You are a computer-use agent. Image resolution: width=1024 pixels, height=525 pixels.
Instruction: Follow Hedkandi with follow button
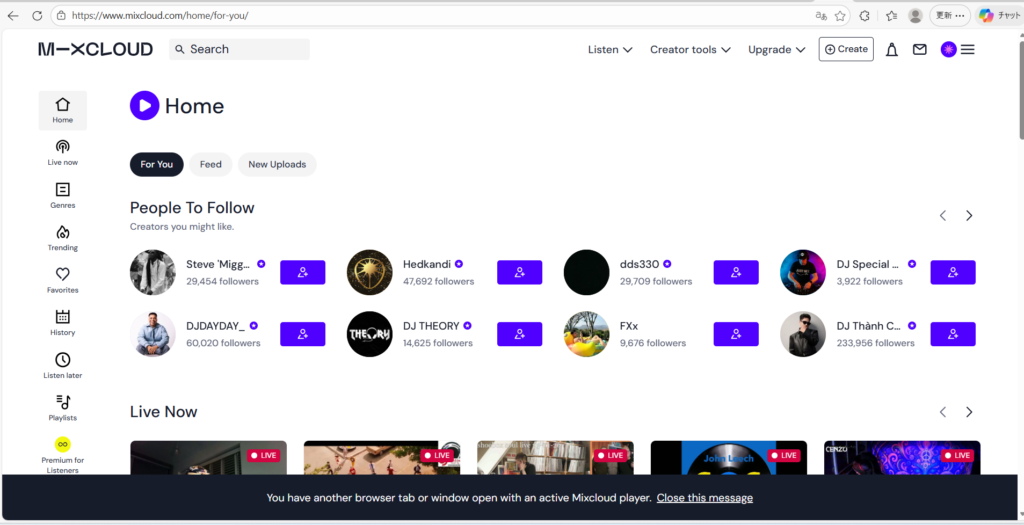(x=519, y=272)
